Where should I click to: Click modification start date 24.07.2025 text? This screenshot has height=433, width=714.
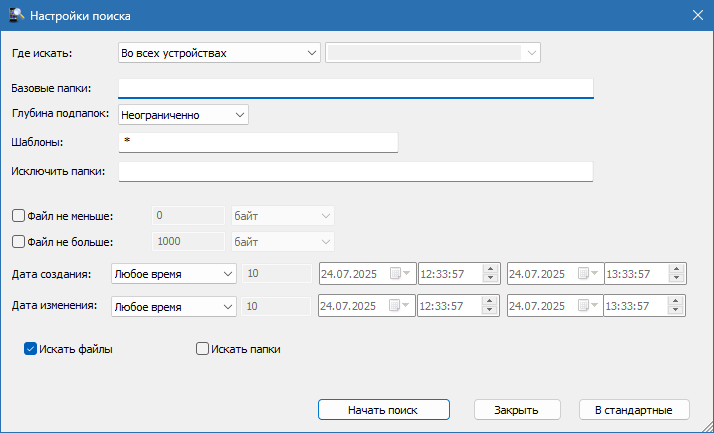(348, 306)
